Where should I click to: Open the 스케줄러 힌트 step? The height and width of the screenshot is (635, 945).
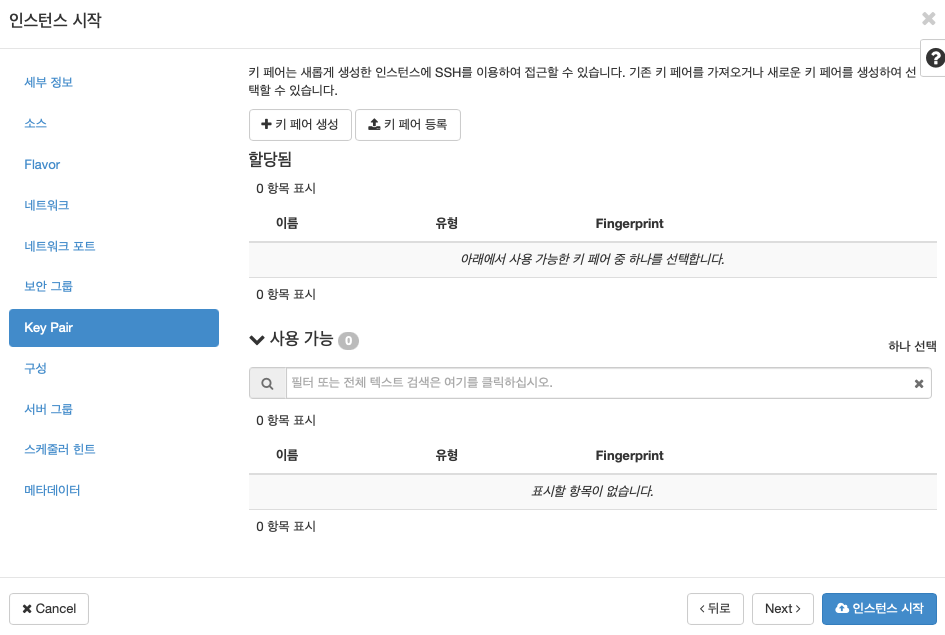[60, 449]
